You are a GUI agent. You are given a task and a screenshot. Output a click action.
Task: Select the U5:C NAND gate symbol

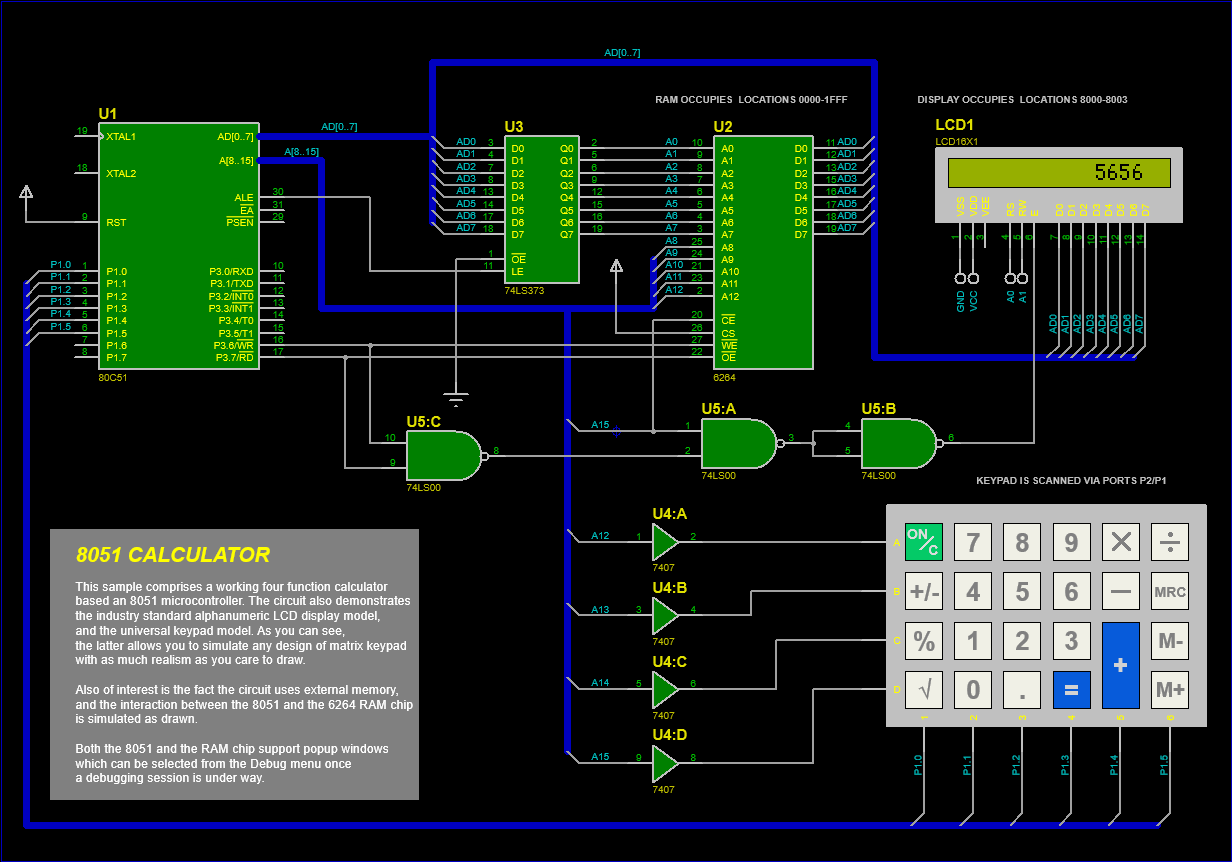(442, 456)
